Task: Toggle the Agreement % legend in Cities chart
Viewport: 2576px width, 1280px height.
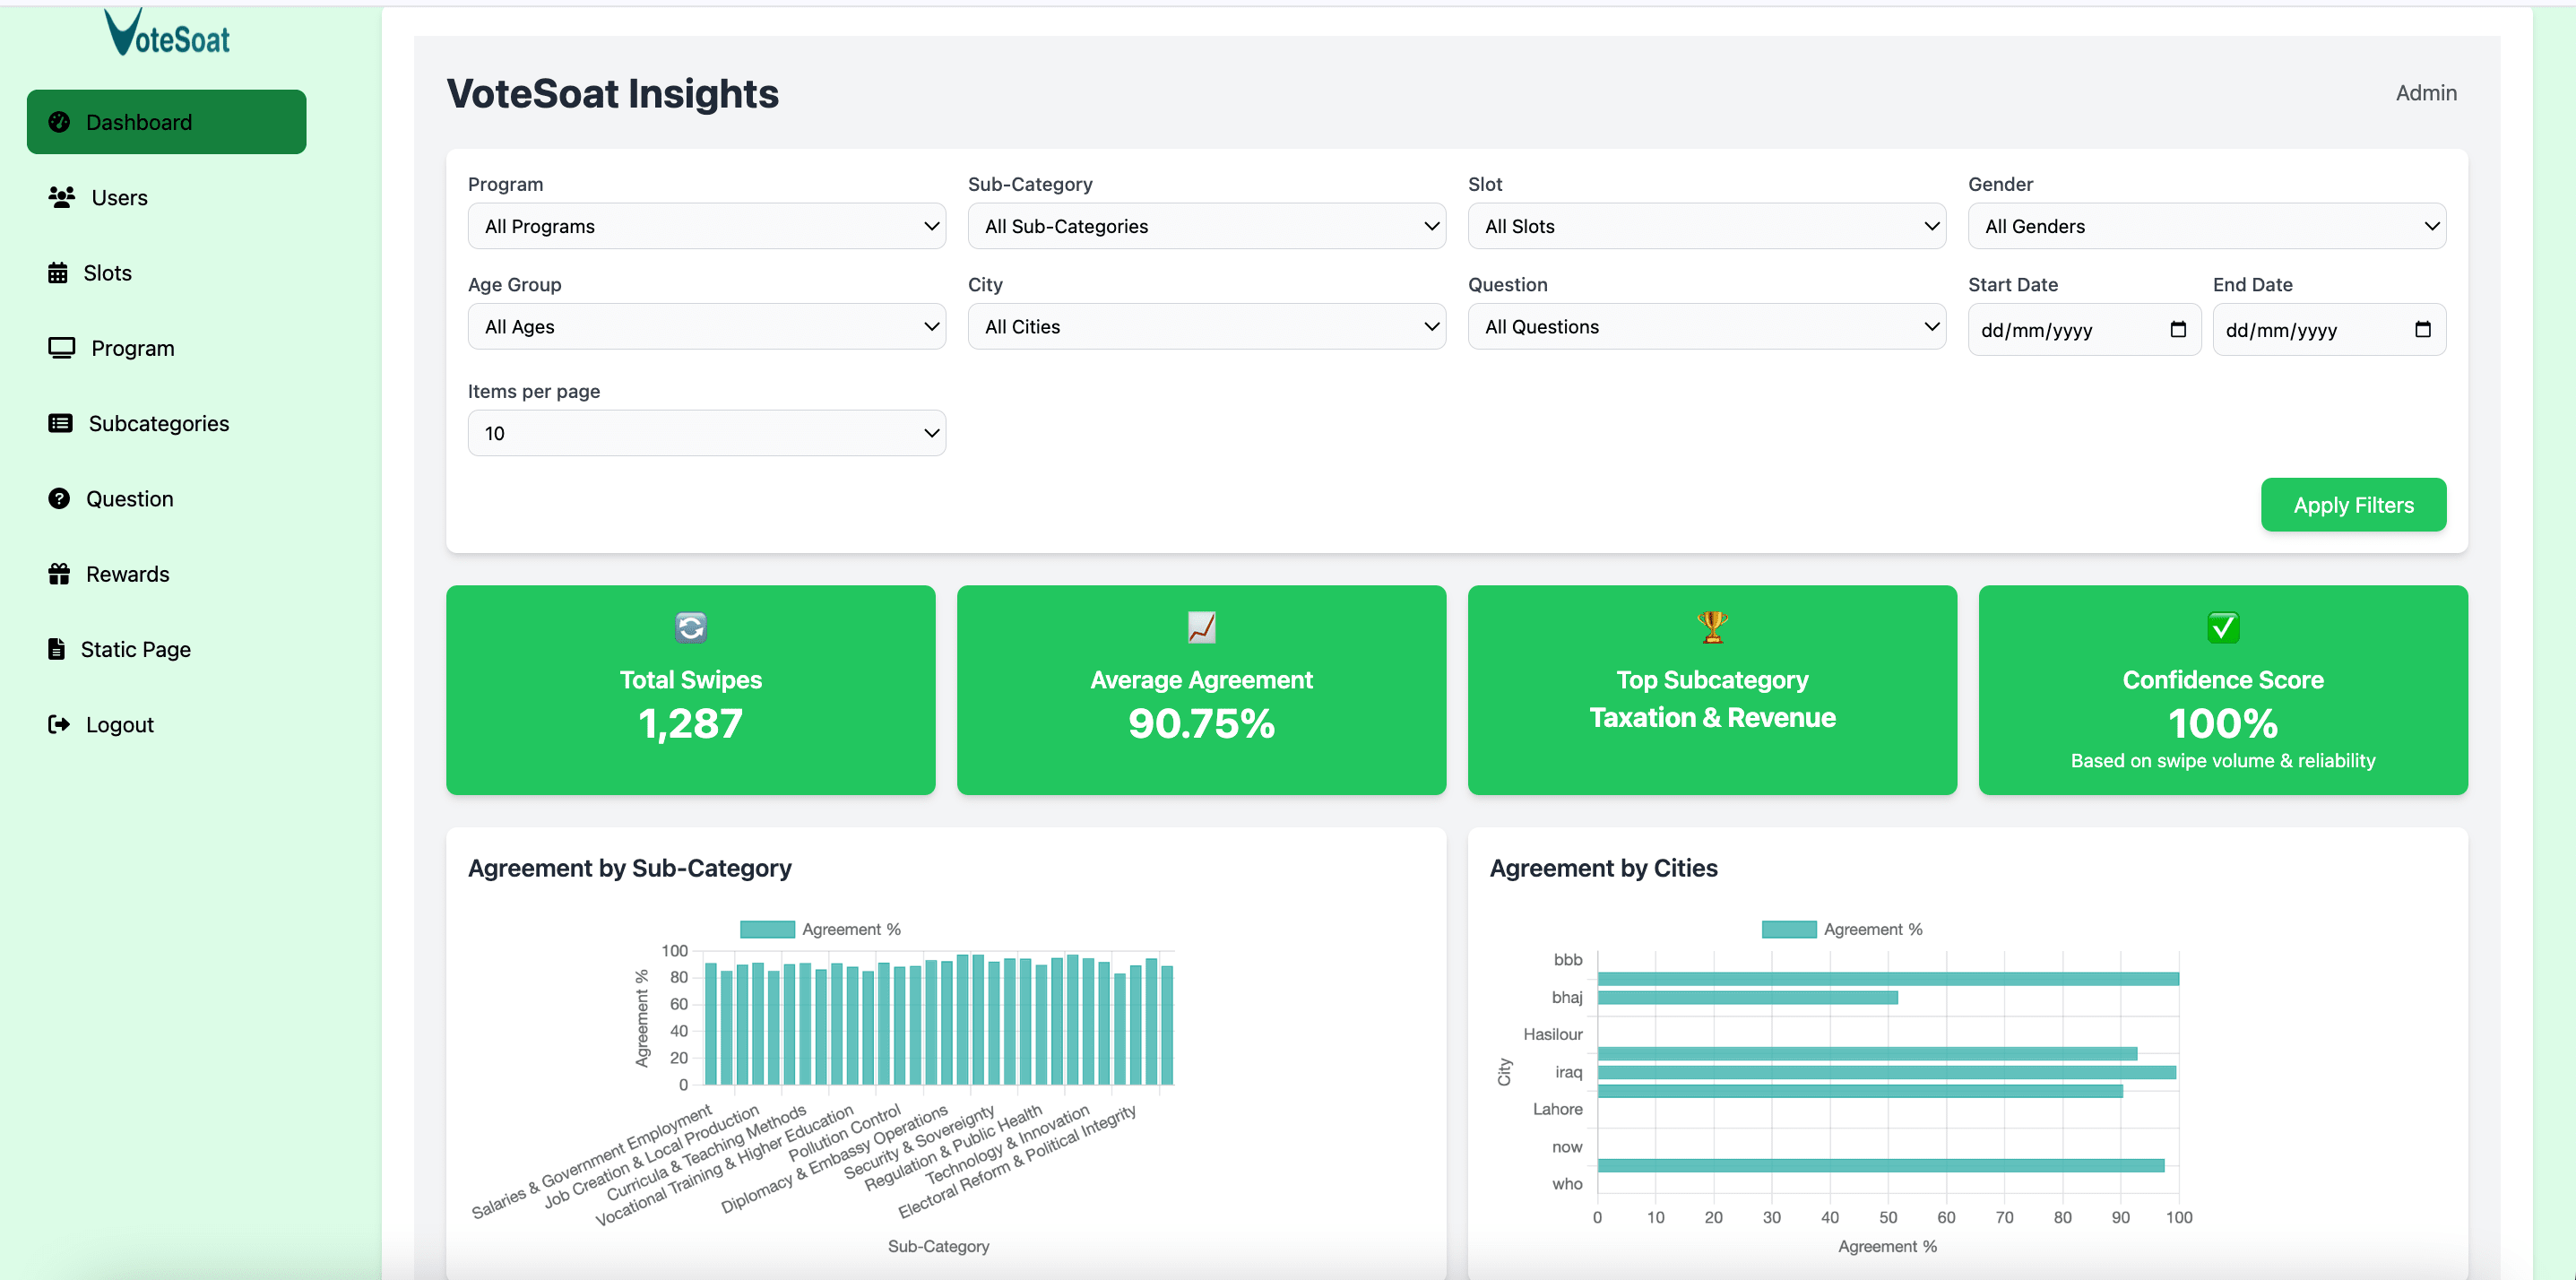Action: point(1842,929)
